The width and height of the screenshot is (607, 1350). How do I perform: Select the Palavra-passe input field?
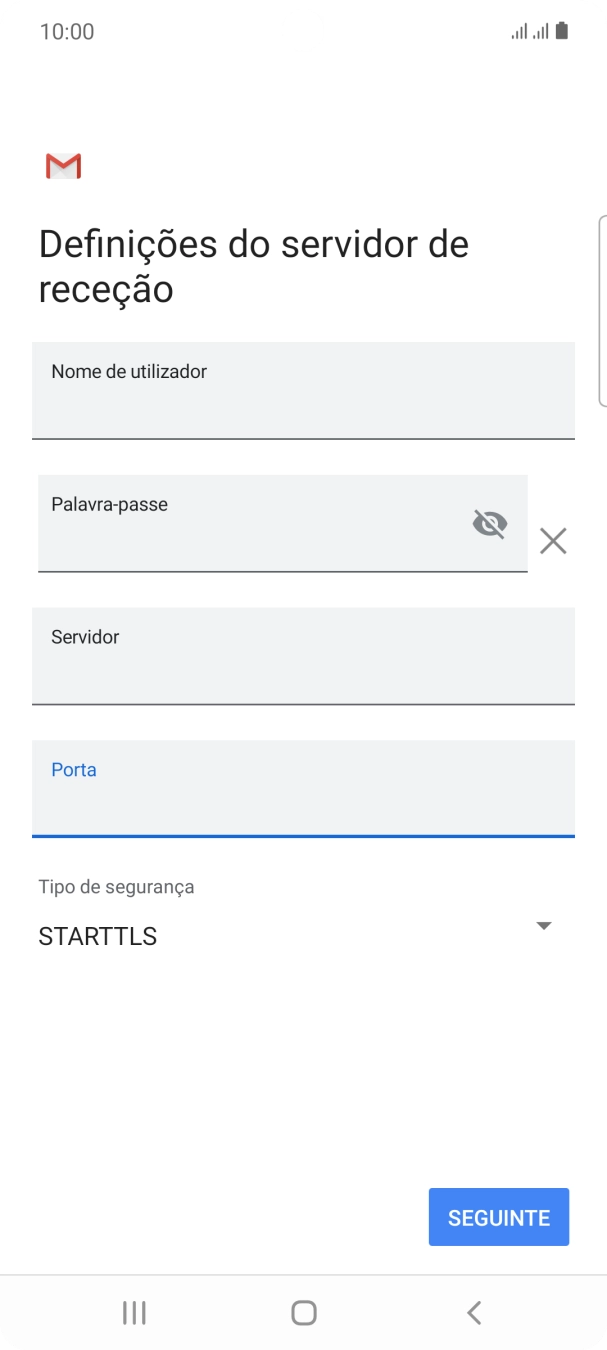click(x=283, y=523)
